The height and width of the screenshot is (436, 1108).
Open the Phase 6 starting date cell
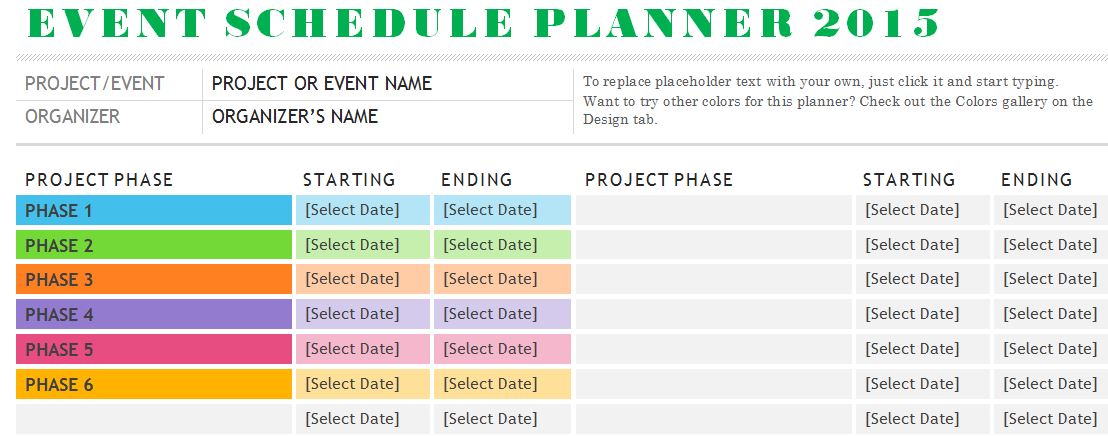[352, 384]
